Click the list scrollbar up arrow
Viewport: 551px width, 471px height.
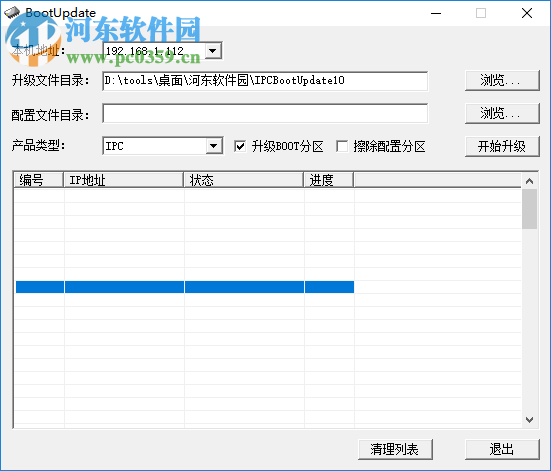coord(529,181)
